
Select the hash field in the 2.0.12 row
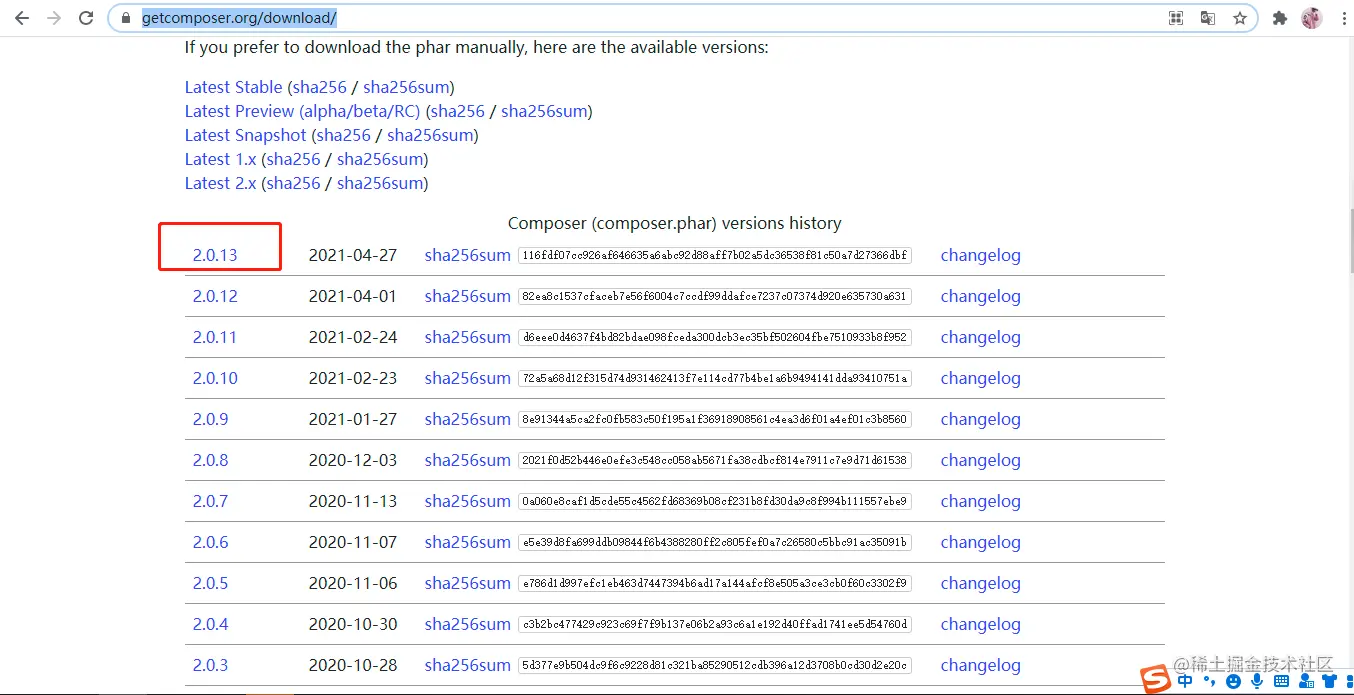[714, 296]
